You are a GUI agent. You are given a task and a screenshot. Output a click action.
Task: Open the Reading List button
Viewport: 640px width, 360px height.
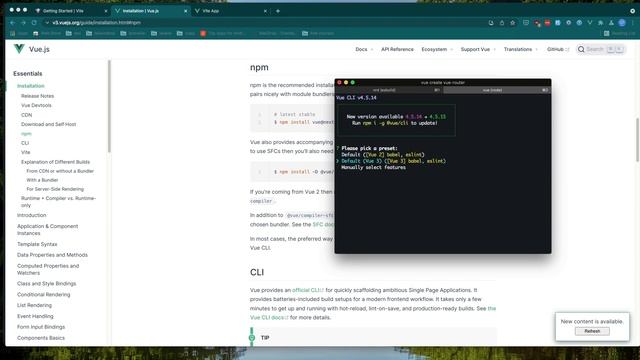click(x=619, y=33)
